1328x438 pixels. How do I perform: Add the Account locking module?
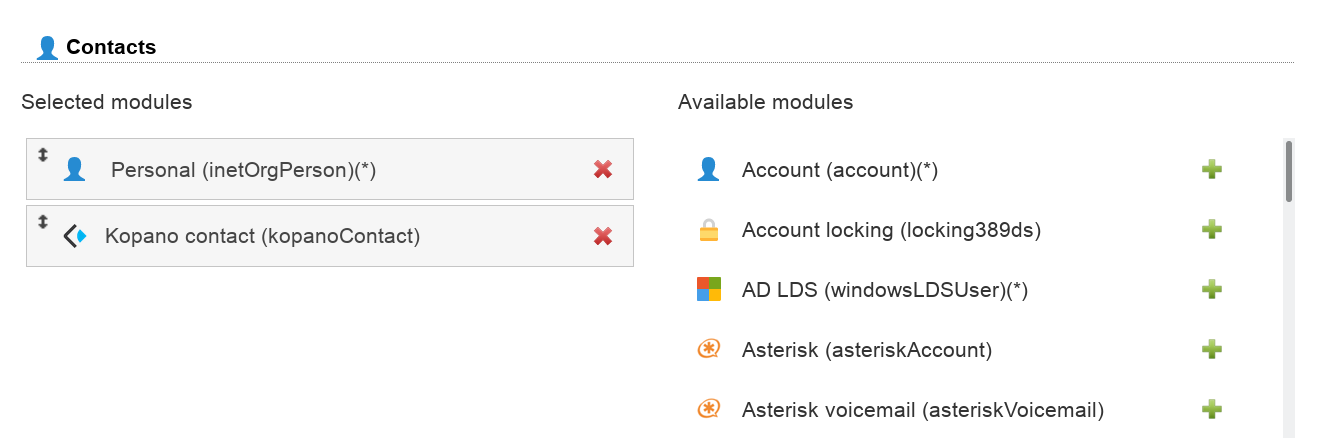(1211, 230)
